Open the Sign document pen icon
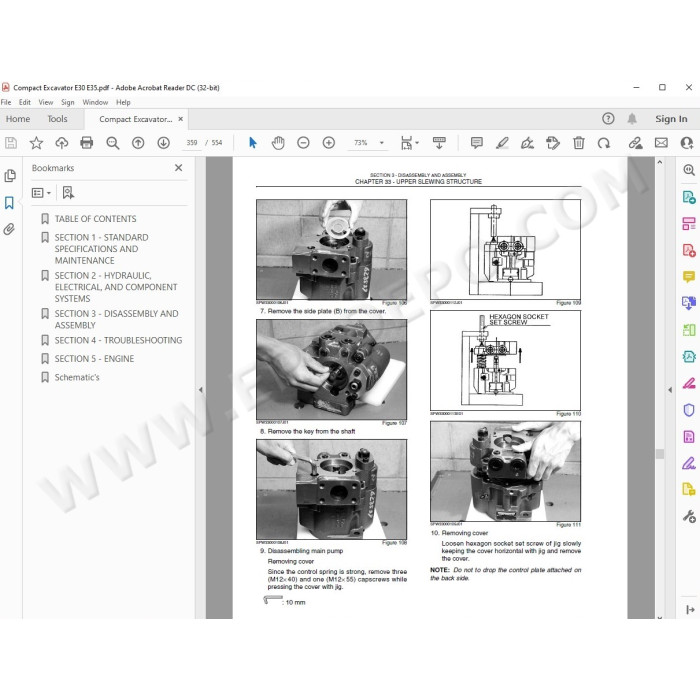The width and height of the screenshot is (700, 700). pos(527,143)
